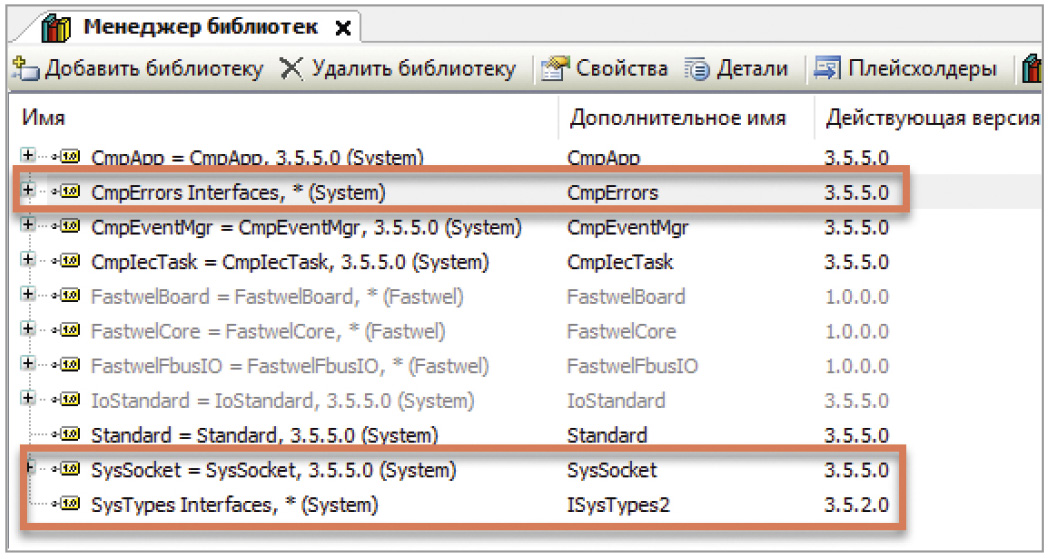1049x559 pixels.
Task: Select row FastwelCore = FastwelCore, * (Fastwel)
Action: pos(268,332)
